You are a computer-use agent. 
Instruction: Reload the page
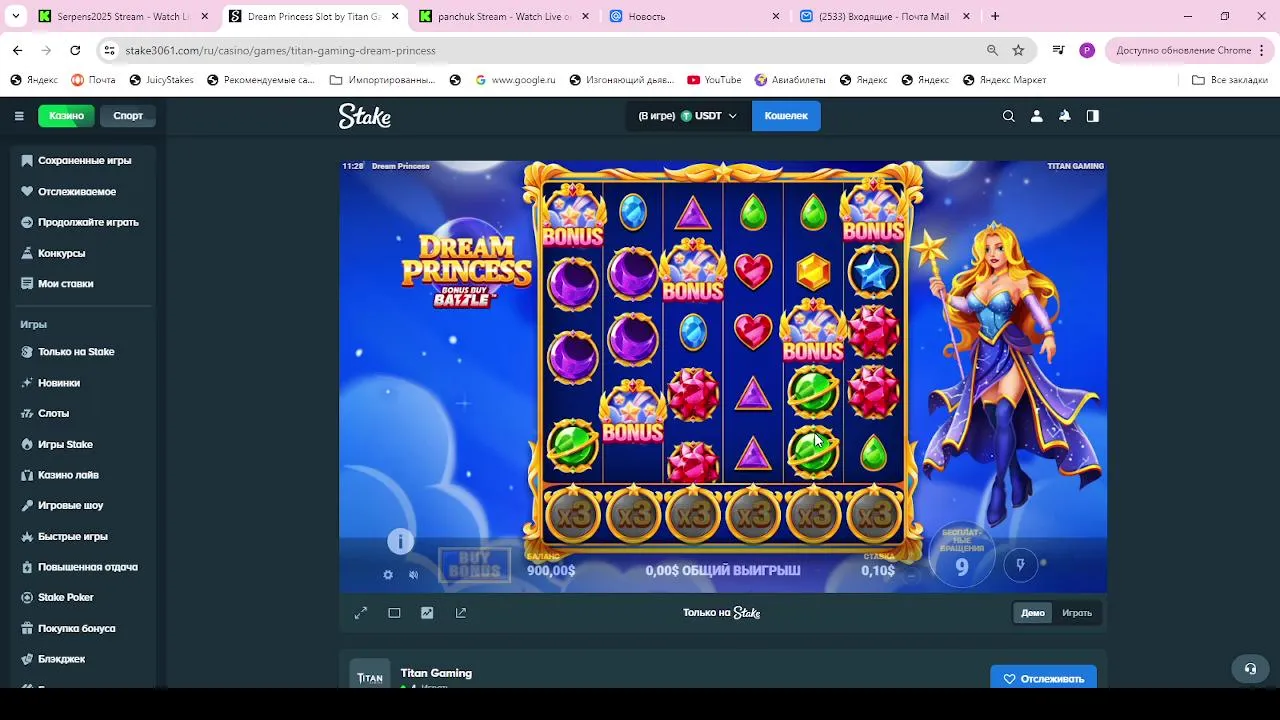coord(75,50)
